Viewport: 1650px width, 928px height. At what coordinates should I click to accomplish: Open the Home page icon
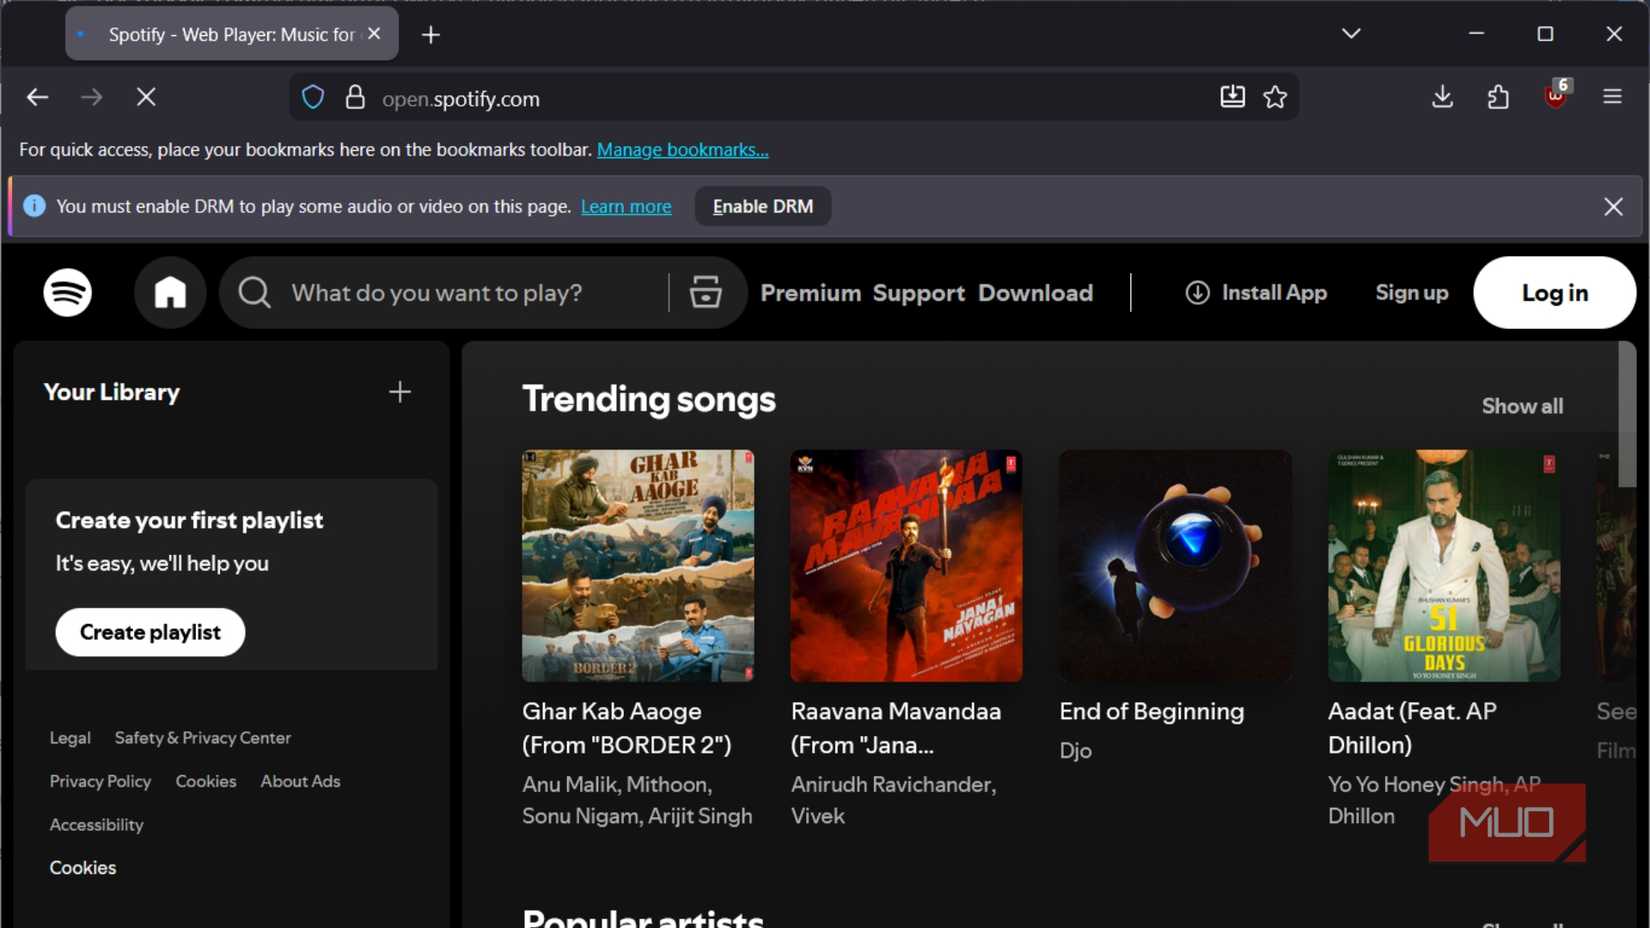(169, 292)
